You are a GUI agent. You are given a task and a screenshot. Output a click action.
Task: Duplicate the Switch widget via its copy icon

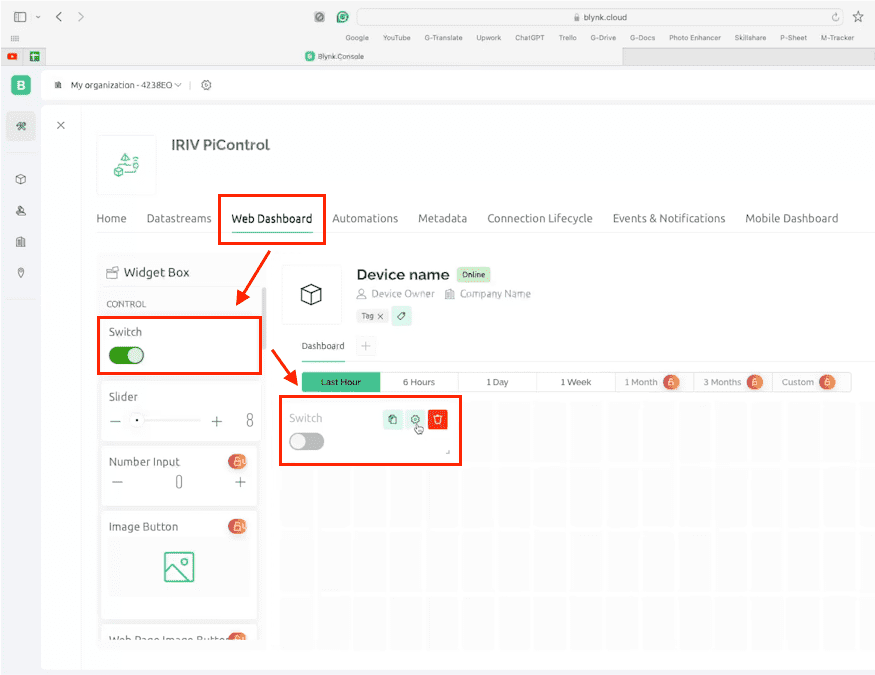click(x=392, y=419)
